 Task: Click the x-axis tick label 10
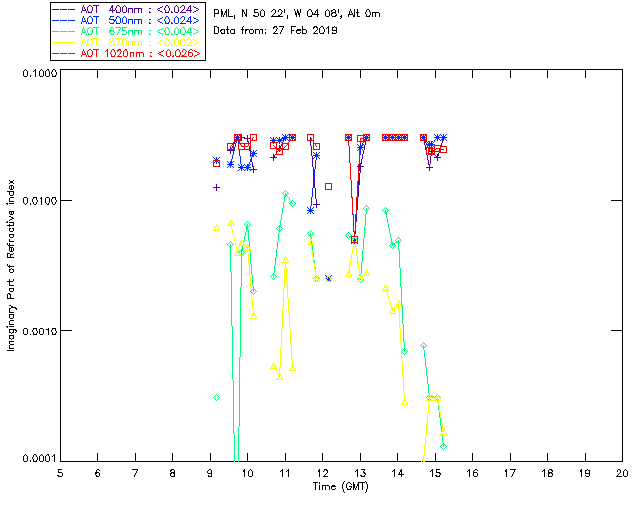pyautogui.click(x=247, y=473)
